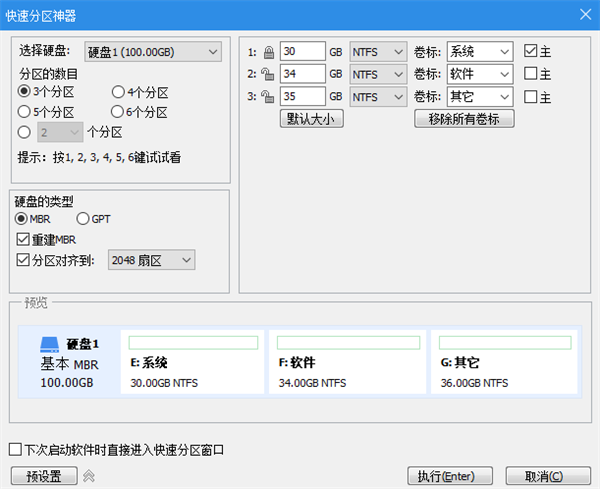
Task: Uncheck 主 for partition 1 (系统)
Action: tap(530, 51)
